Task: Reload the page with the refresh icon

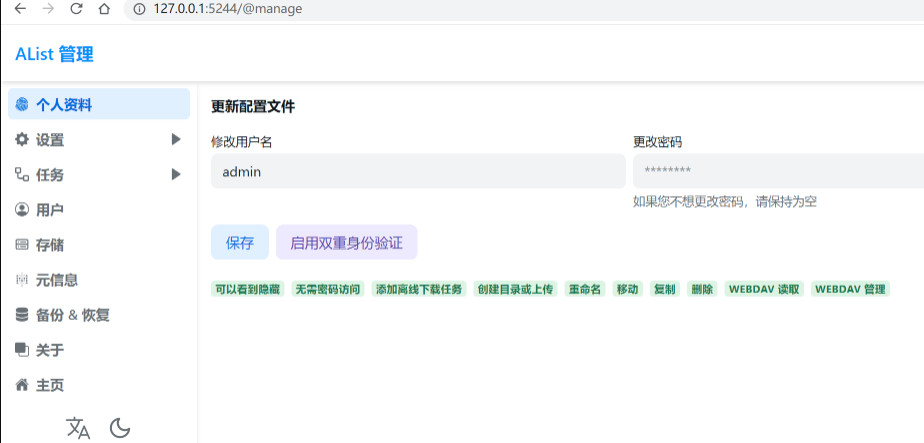Action: tap(77, 9)
